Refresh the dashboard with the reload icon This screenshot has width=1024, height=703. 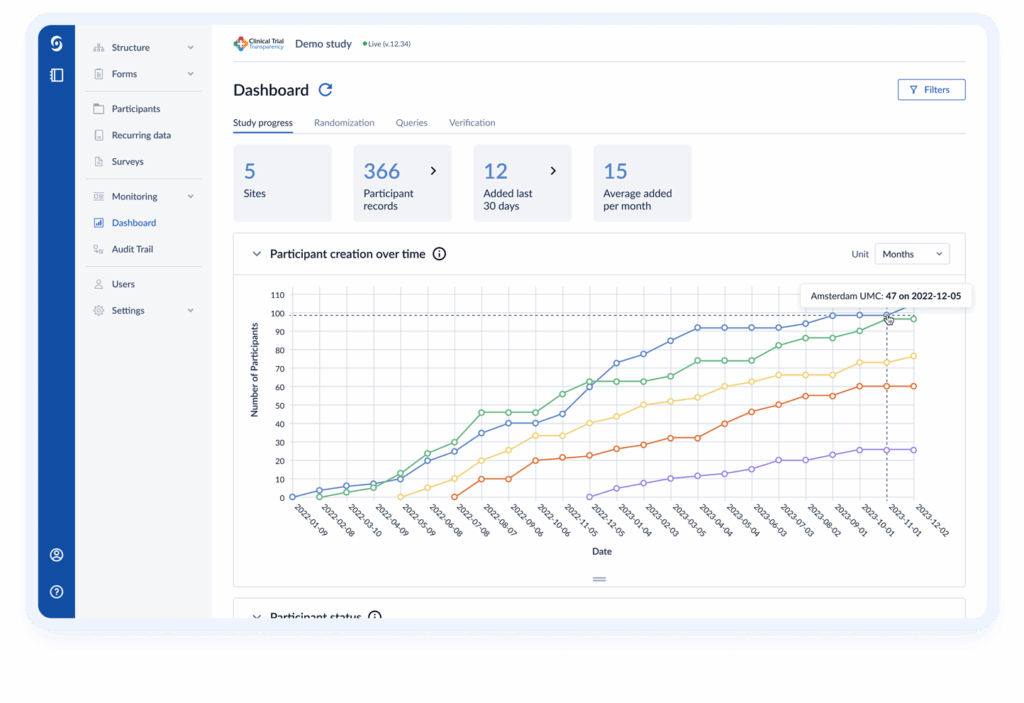click(x=325, y=90)
